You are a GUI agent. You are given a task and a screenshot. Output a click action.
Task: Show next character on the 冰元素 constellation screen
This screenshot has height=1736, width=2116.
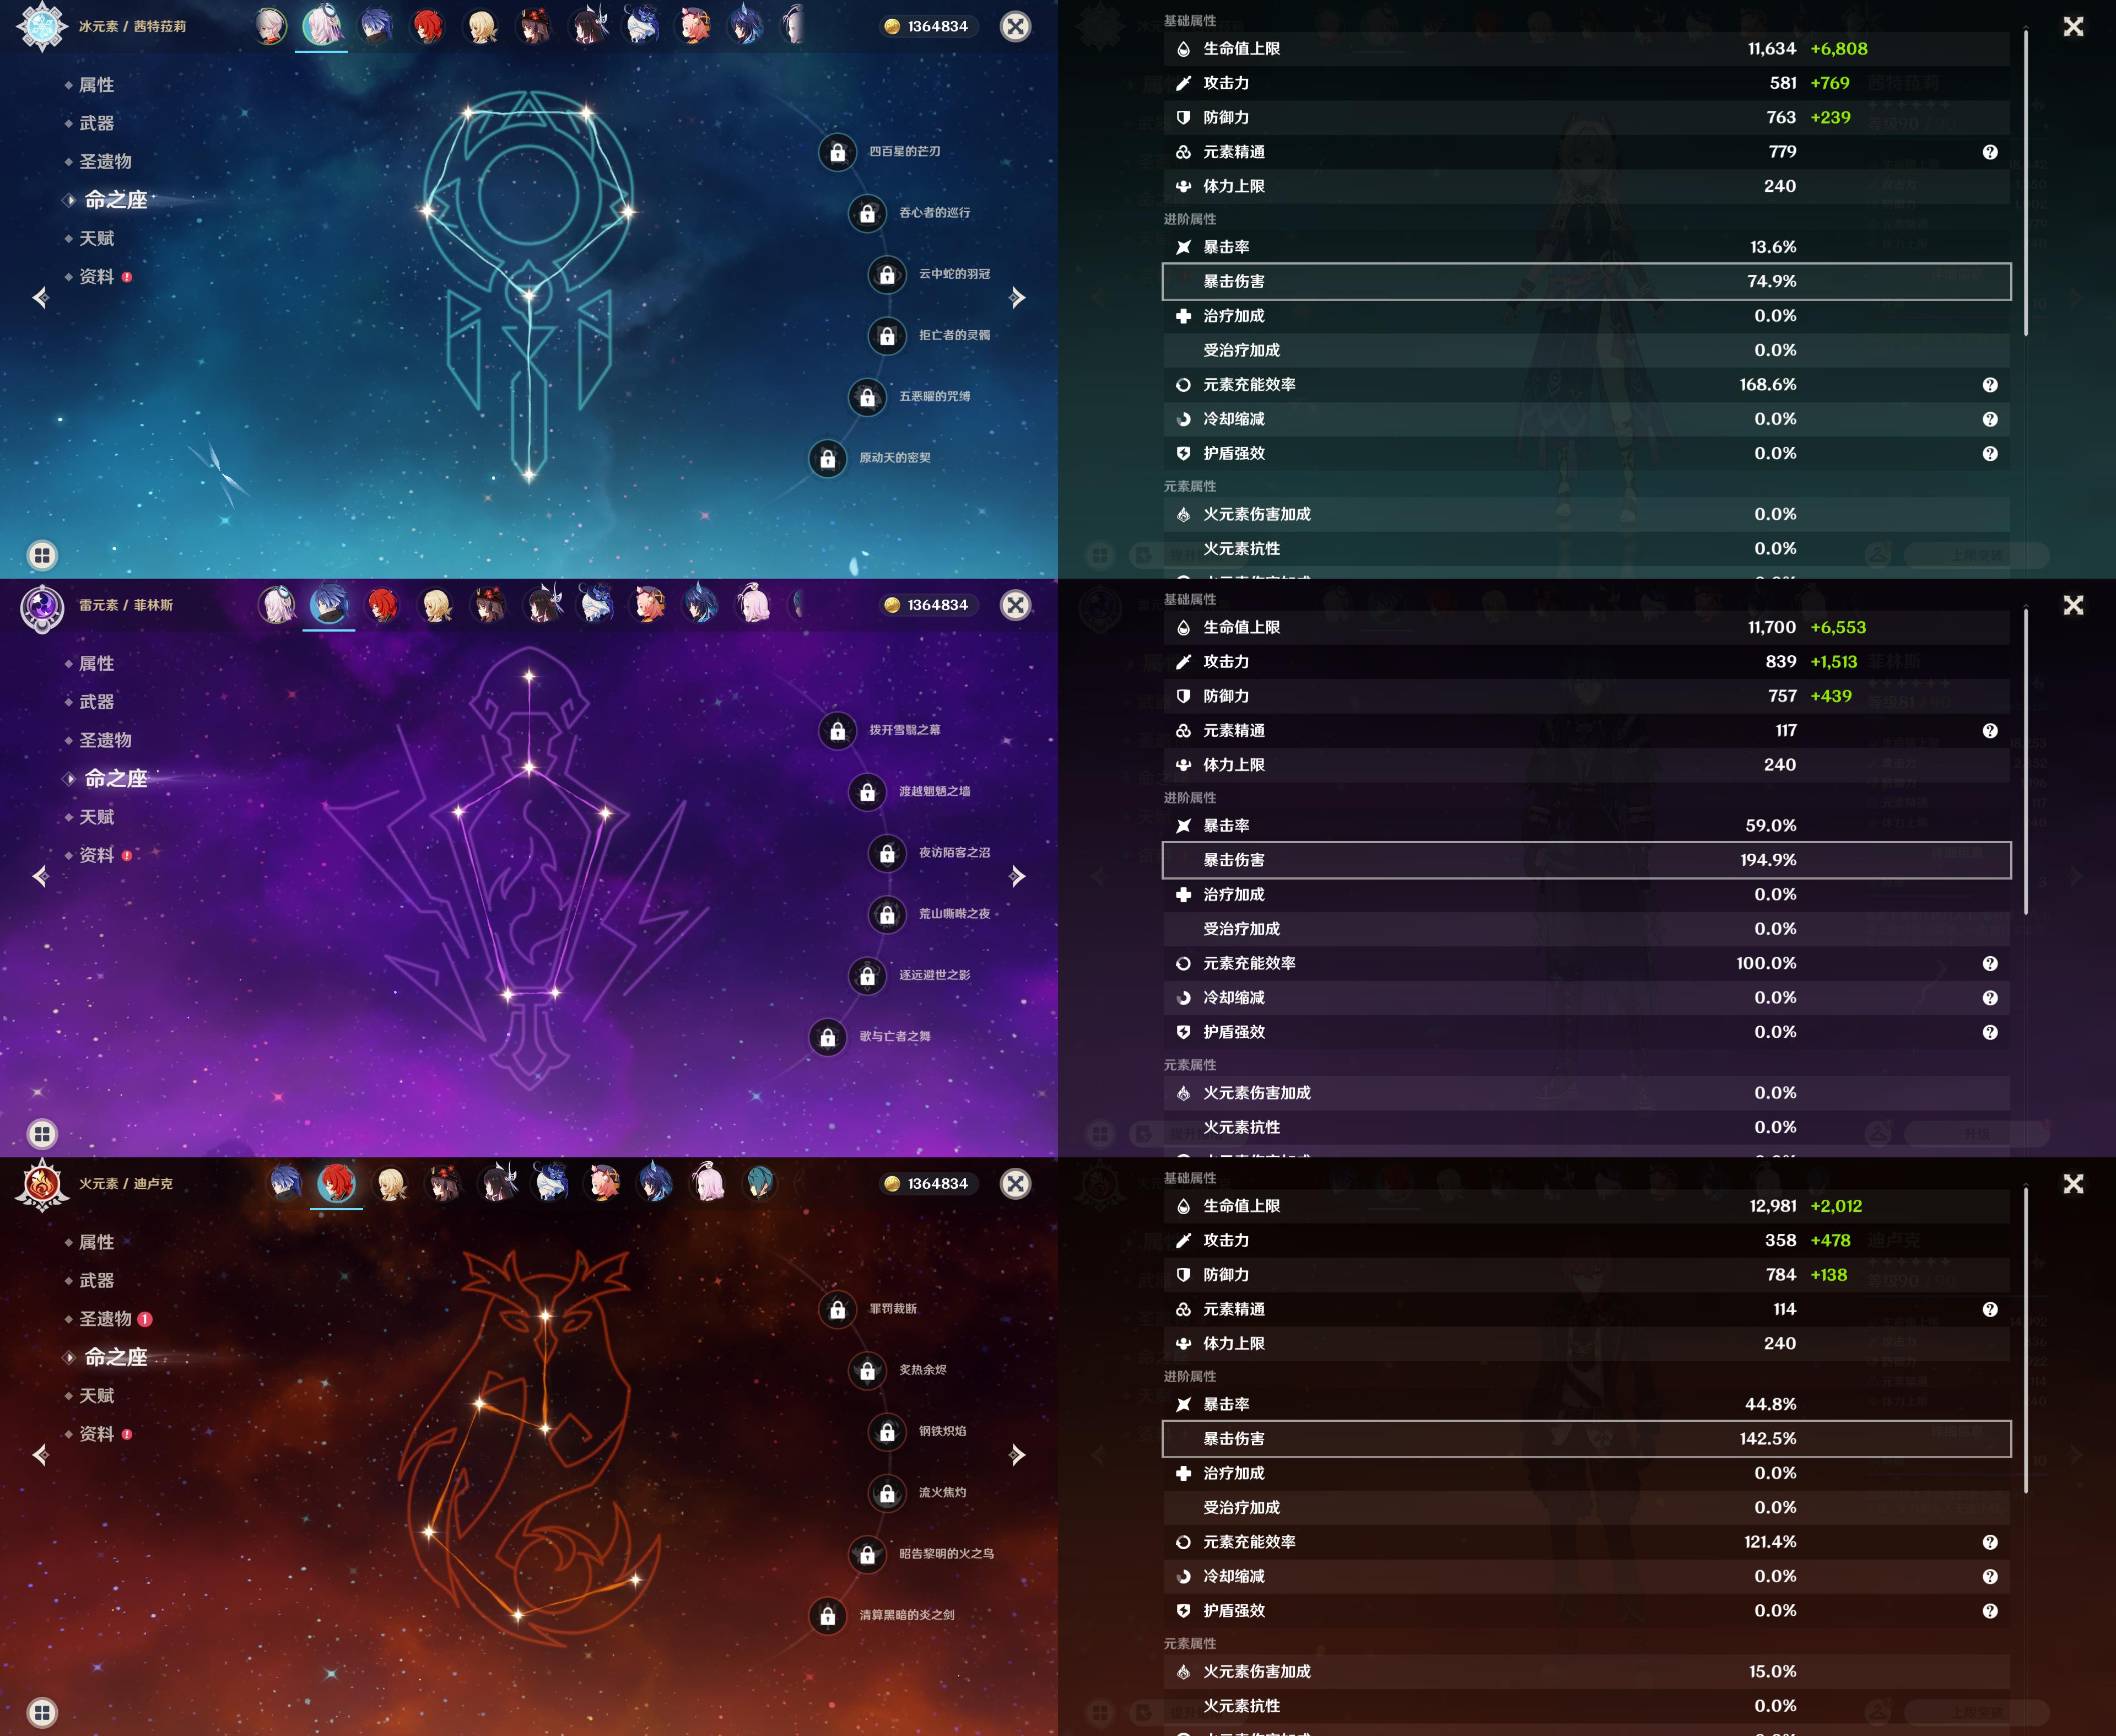[x=1017, y=298]
